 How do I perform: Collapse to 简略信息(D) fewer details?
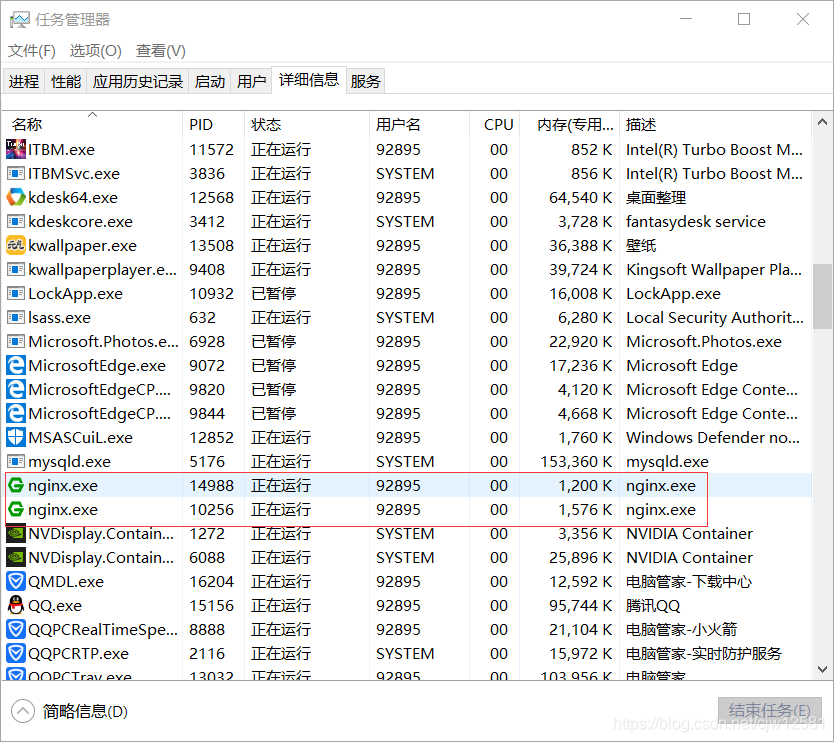pyautogui.click(x=70, y=711)
